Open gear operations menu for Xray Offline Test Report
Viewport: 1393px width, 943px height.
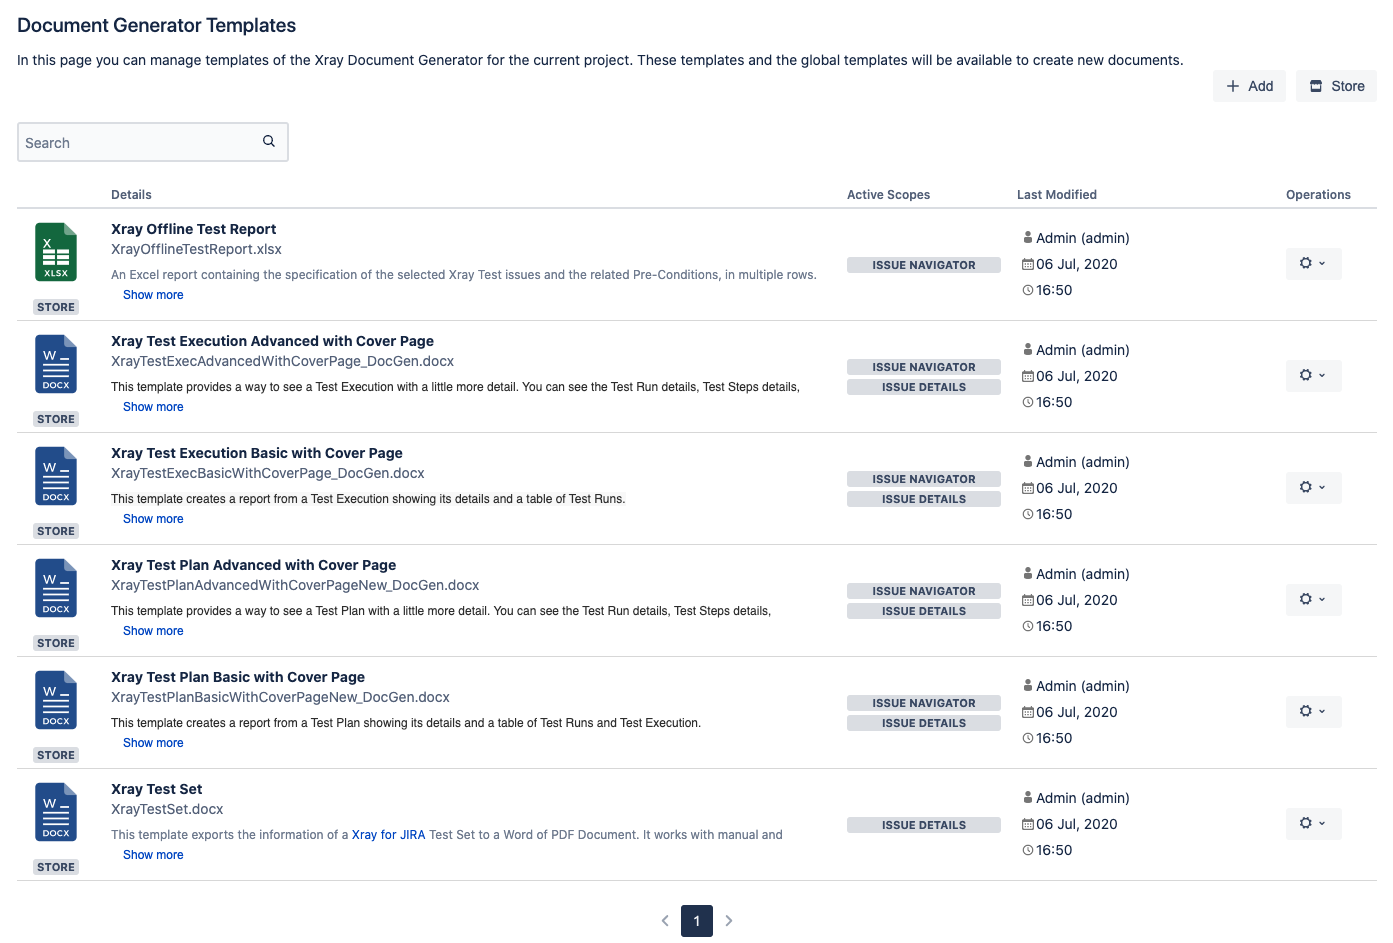click(1313, 263)
